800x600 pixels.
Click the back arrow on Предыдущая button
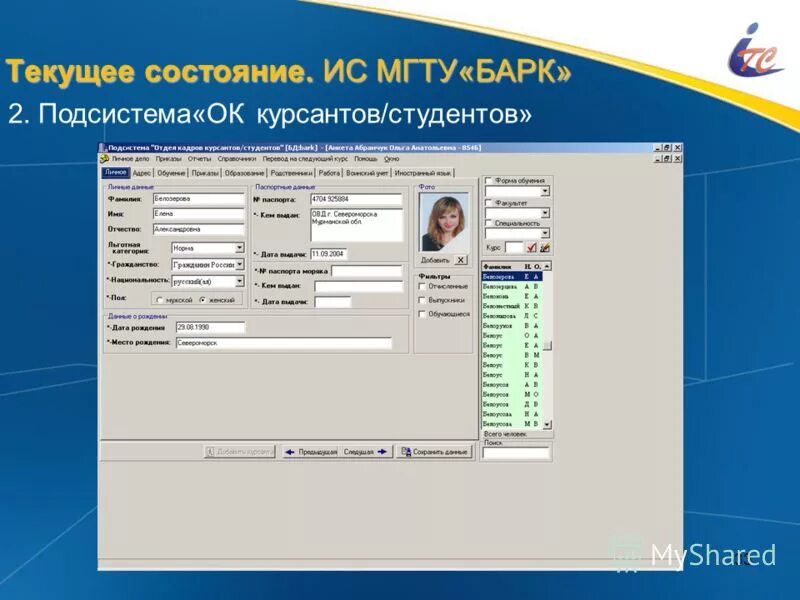(289, 452)
